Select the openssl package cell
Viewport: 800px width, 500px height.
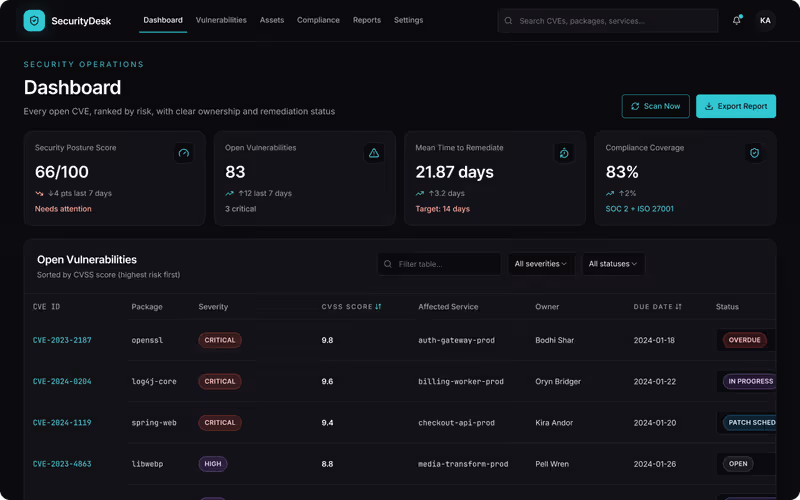coord(147,340)
